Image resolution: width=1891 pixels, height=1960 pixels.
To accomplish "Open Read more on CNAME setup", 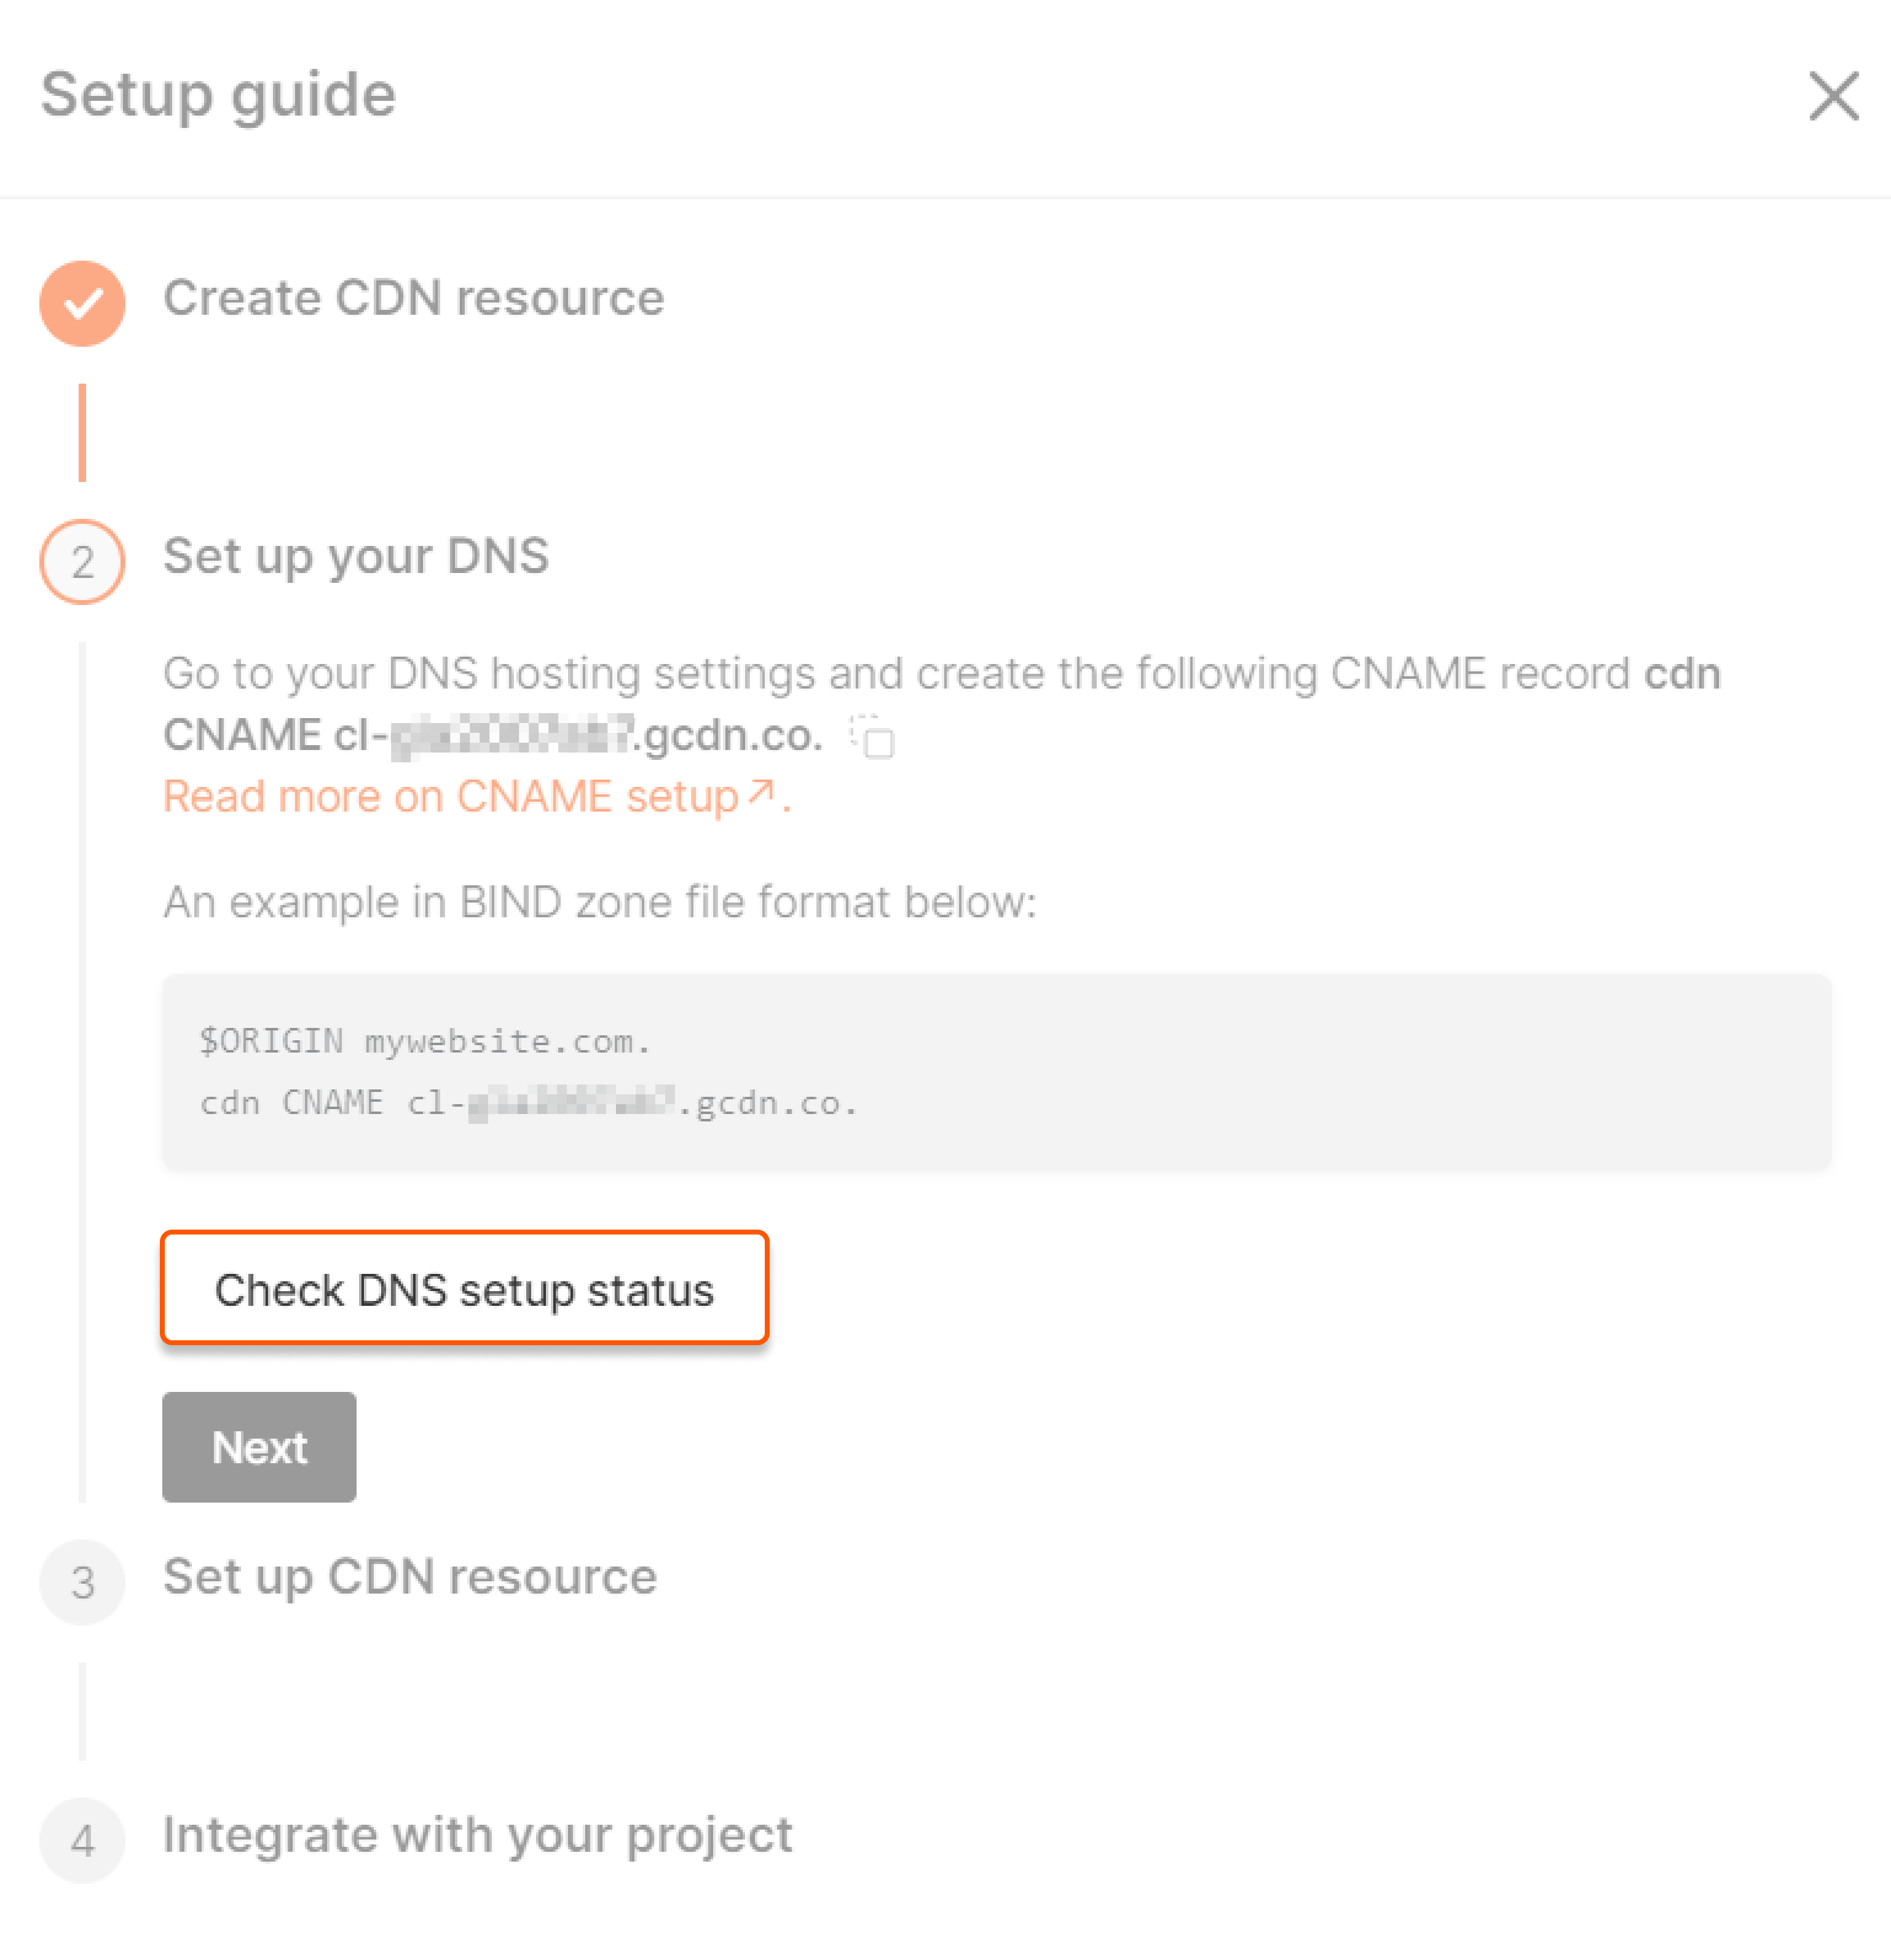I will click(x=450, y=797).
